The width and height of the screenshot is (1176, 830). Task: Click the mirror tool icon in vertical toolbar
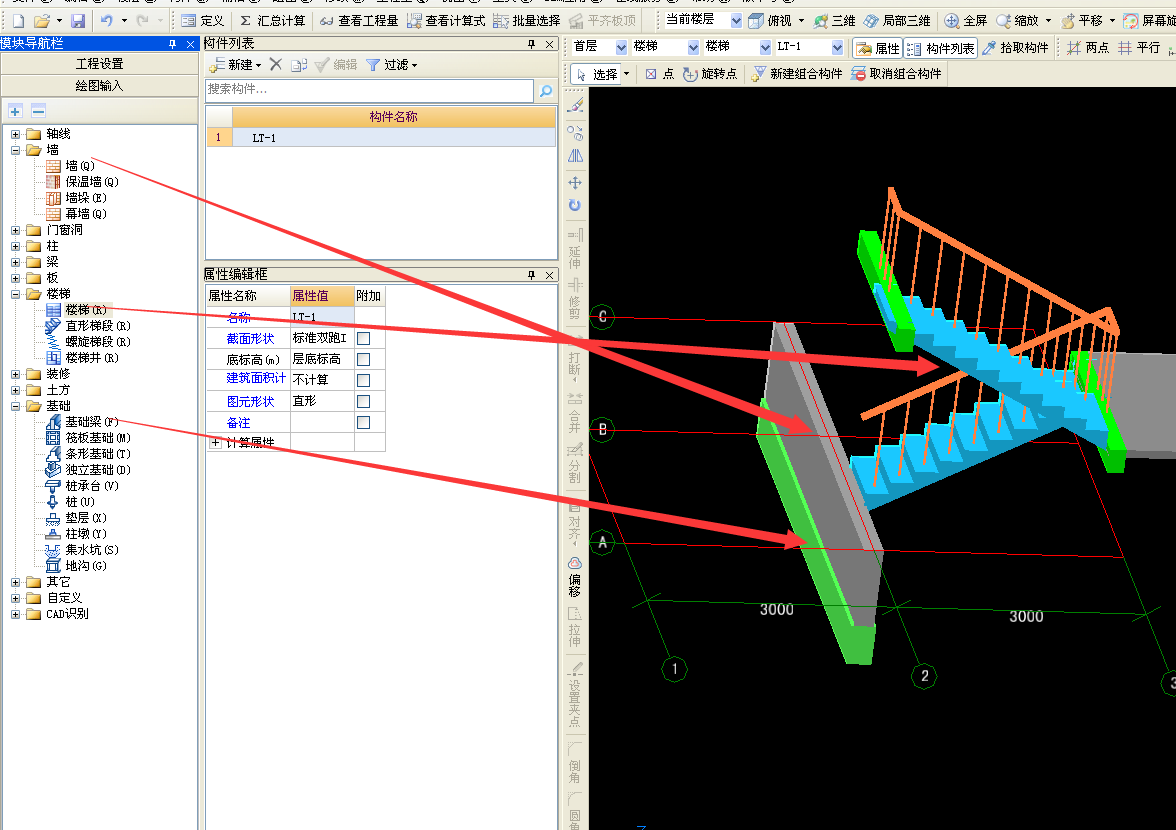(x=575, y=156)
